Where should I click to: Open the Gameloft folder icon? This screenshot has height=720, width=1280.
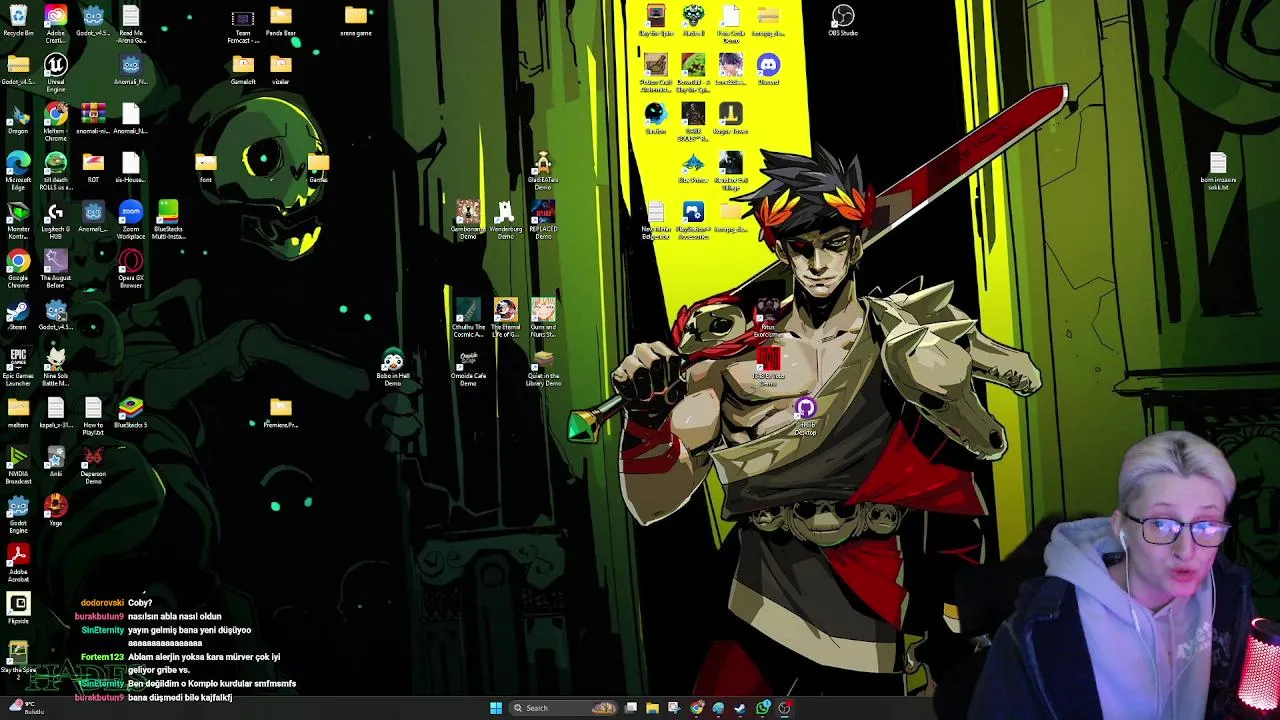243,69
